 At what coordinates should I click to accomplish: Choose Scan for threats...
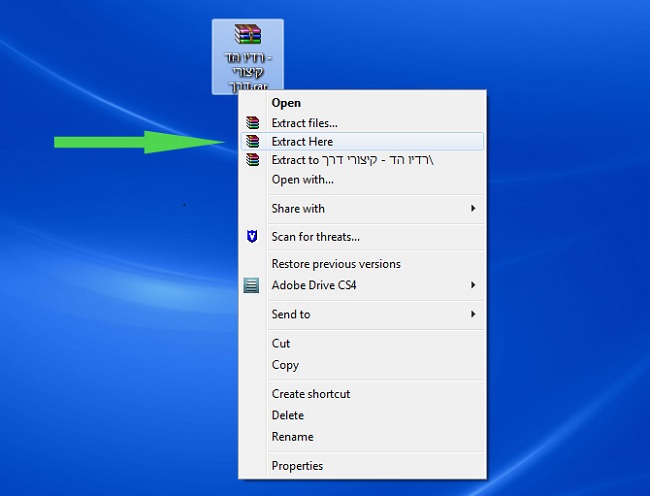point(362,237)
